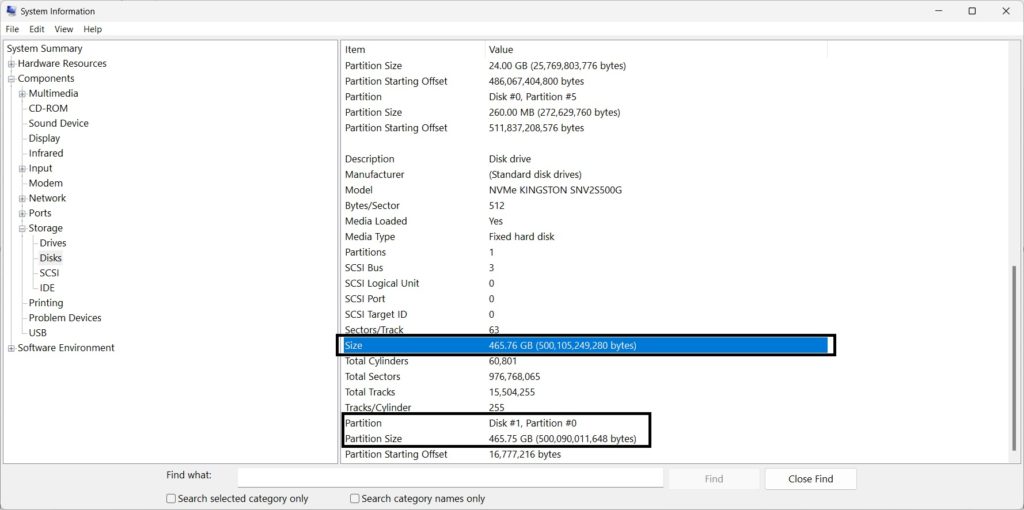Select Sound Device in the tree
Screen dimensions: 1024x510
tap(58, 123)
